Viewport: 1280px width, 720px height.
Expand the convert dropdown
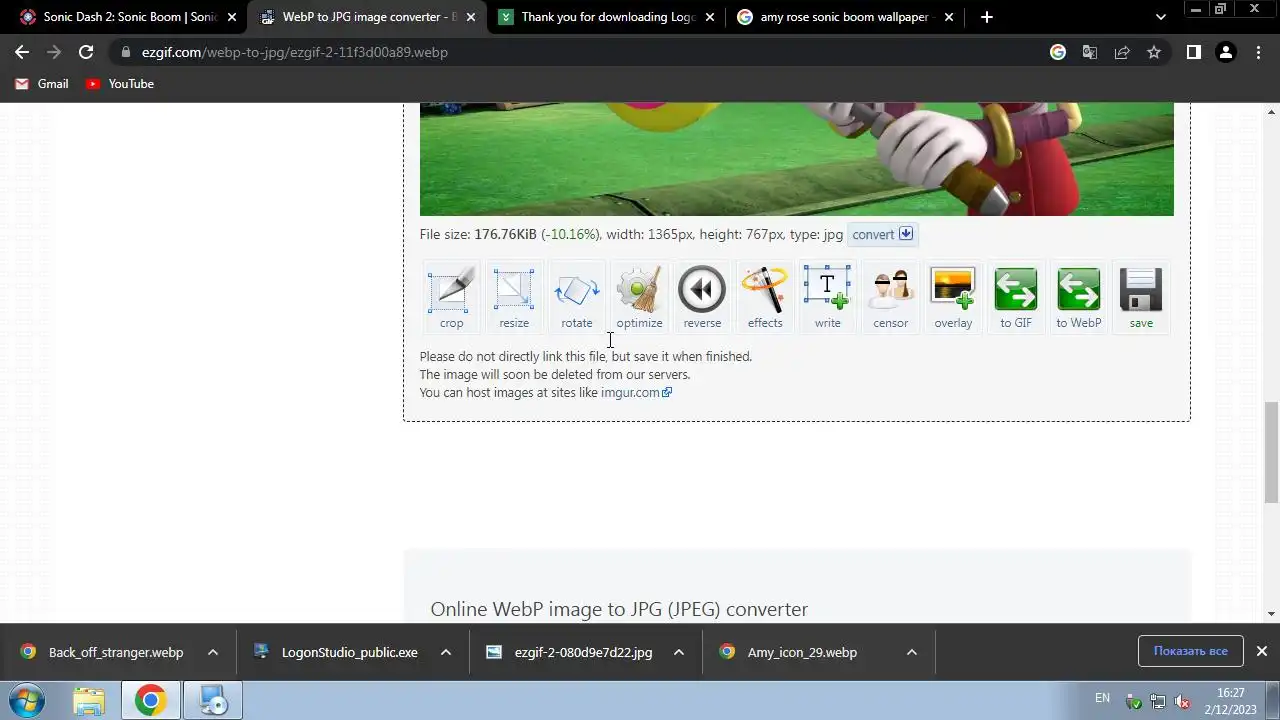(x=881, y=234)
